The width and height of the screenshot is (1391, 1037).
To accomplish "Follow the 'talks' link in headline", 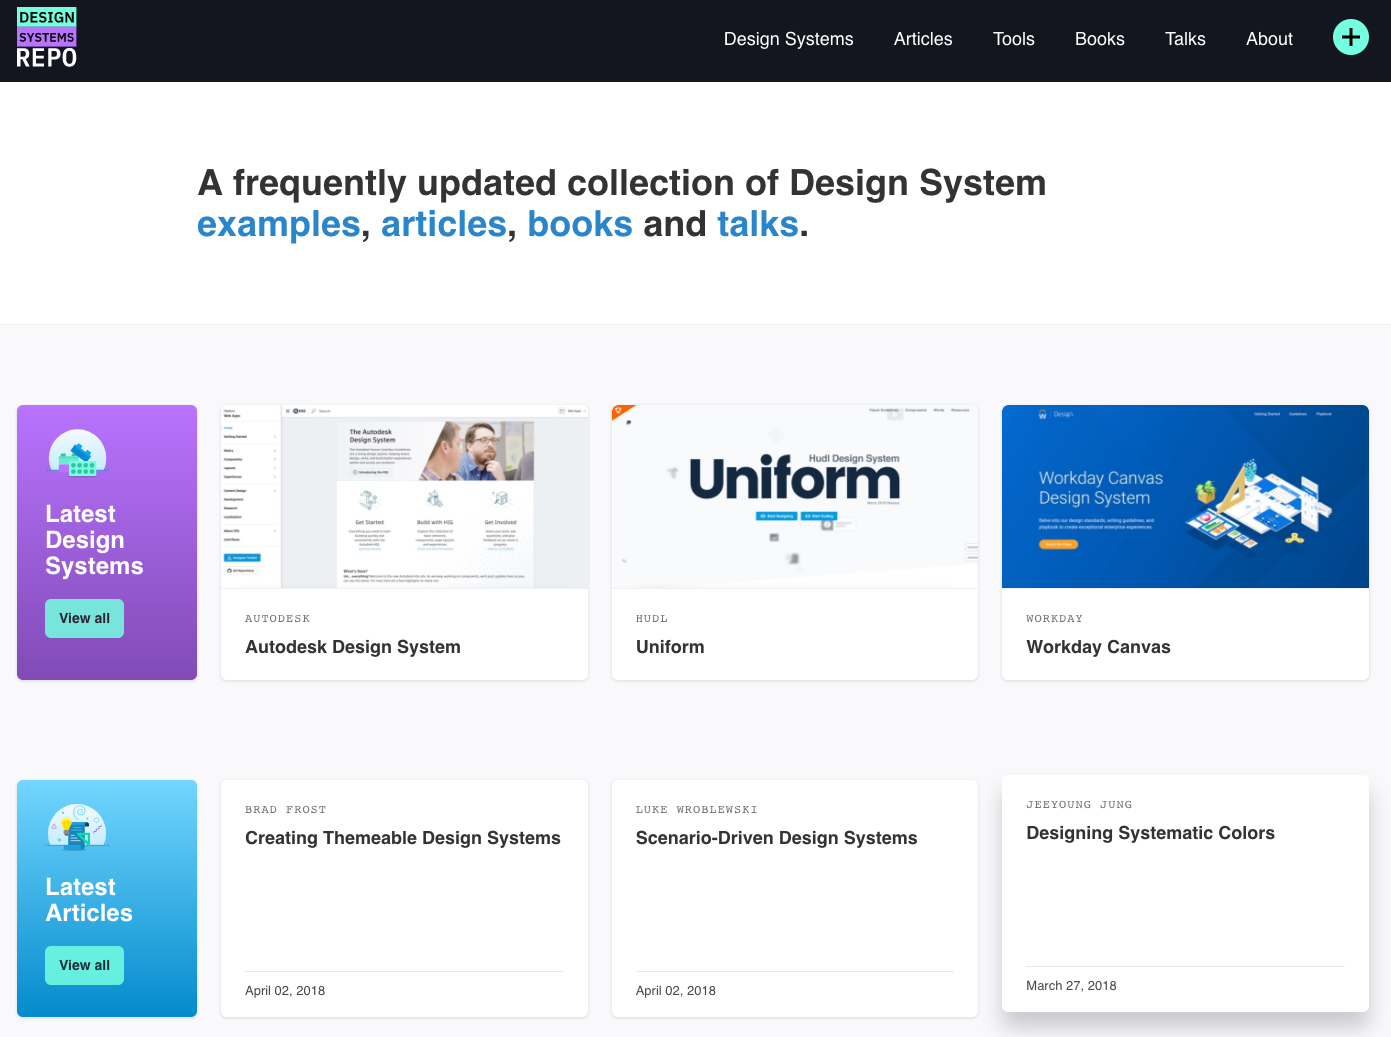I will [758, 224].
